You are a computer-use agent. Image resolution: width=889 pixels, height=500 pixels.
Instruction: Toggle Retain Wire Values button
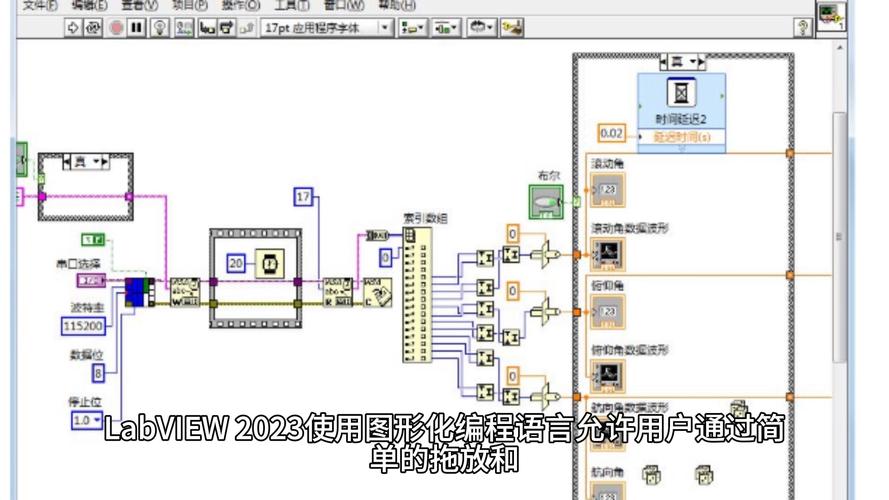click(x=184, y=27)
